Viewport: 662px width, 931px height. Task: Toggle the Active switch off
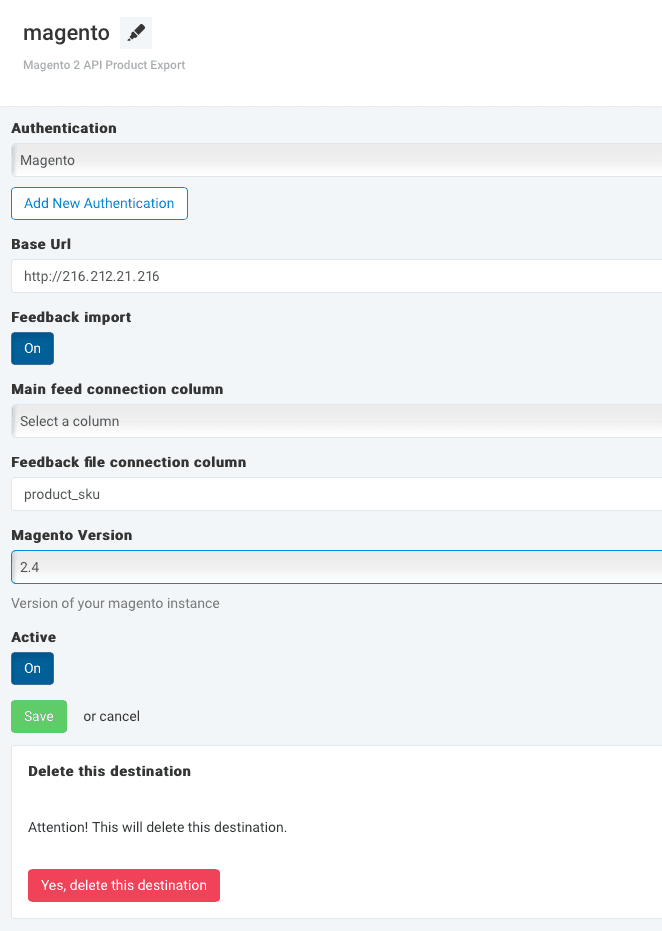pos(32,668)
